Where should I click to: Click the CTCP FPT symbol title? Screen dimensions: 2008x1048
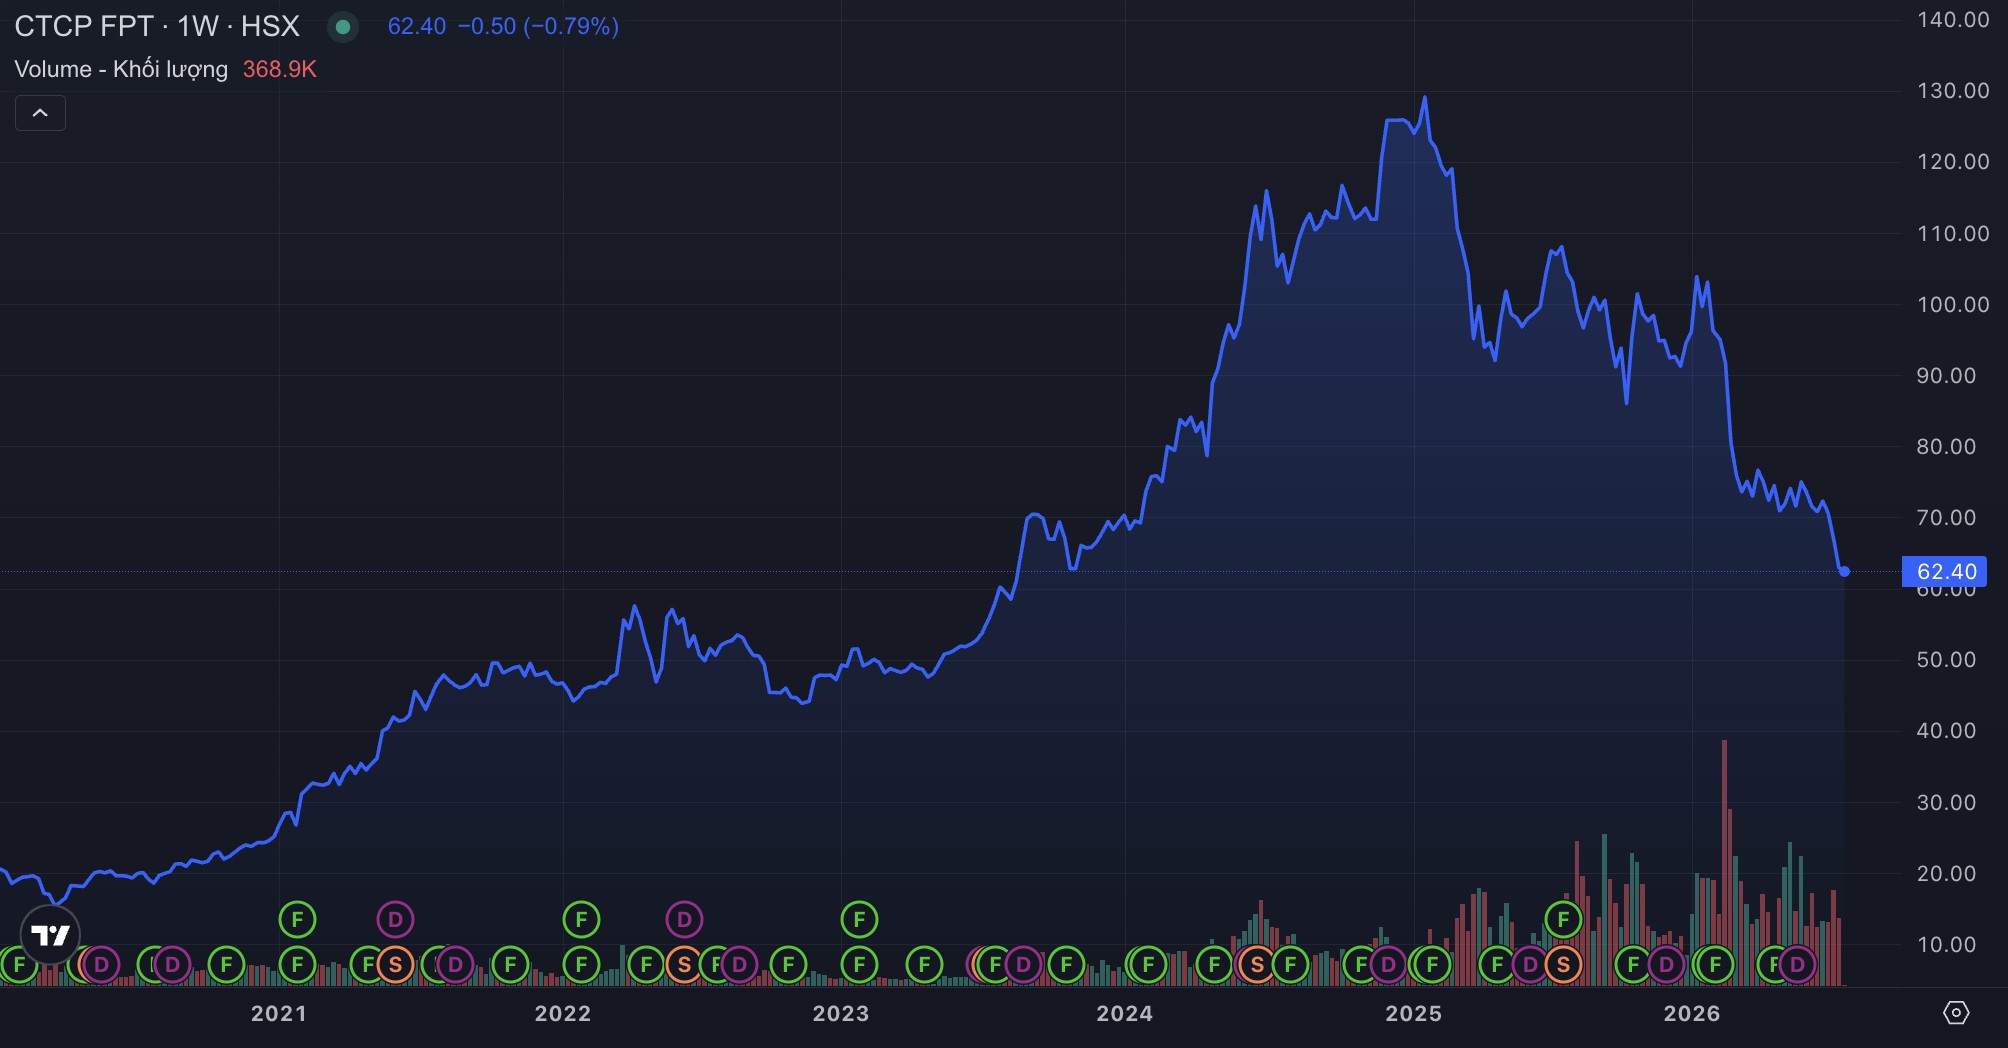point(84,26)
